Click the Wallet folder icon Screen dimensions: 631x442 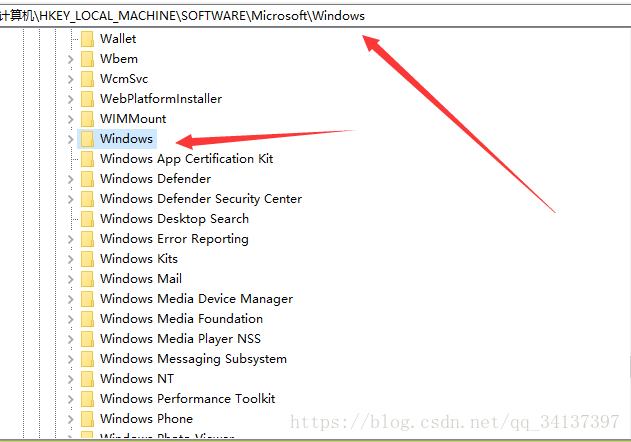pos(87,39)
